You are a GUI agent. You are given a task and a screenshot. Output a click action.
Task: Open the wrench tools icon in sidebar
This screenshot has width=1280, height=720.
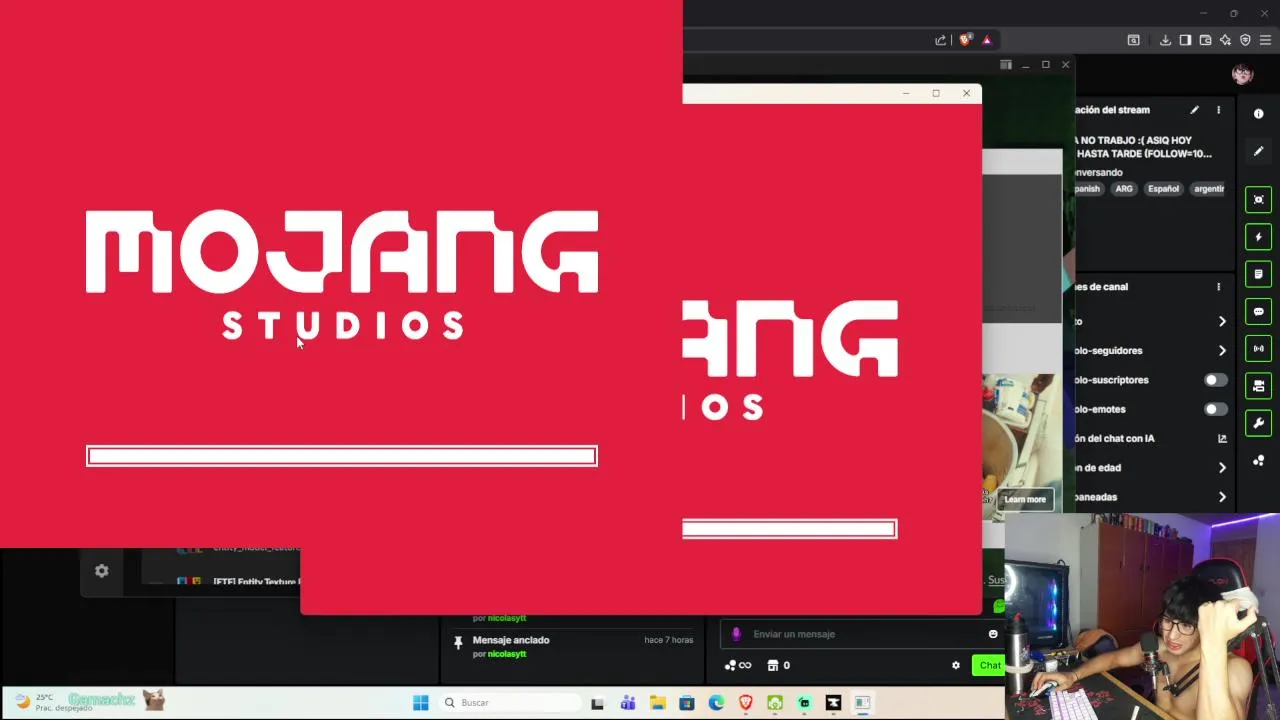point(1258,423)
